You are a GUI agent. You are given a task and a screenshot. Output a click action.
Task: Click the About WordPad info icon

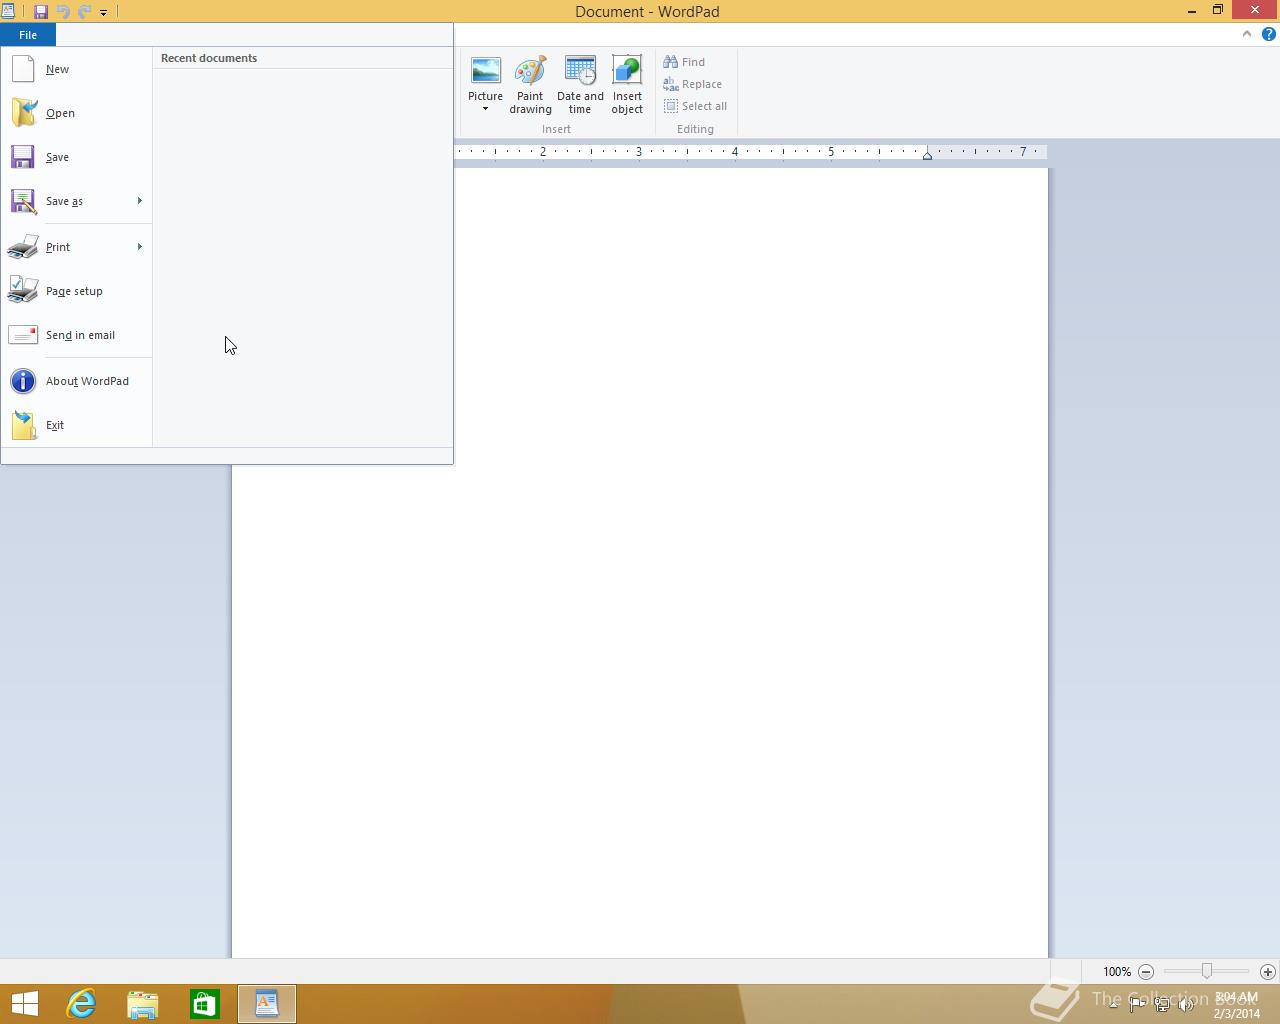coord(23,381)
